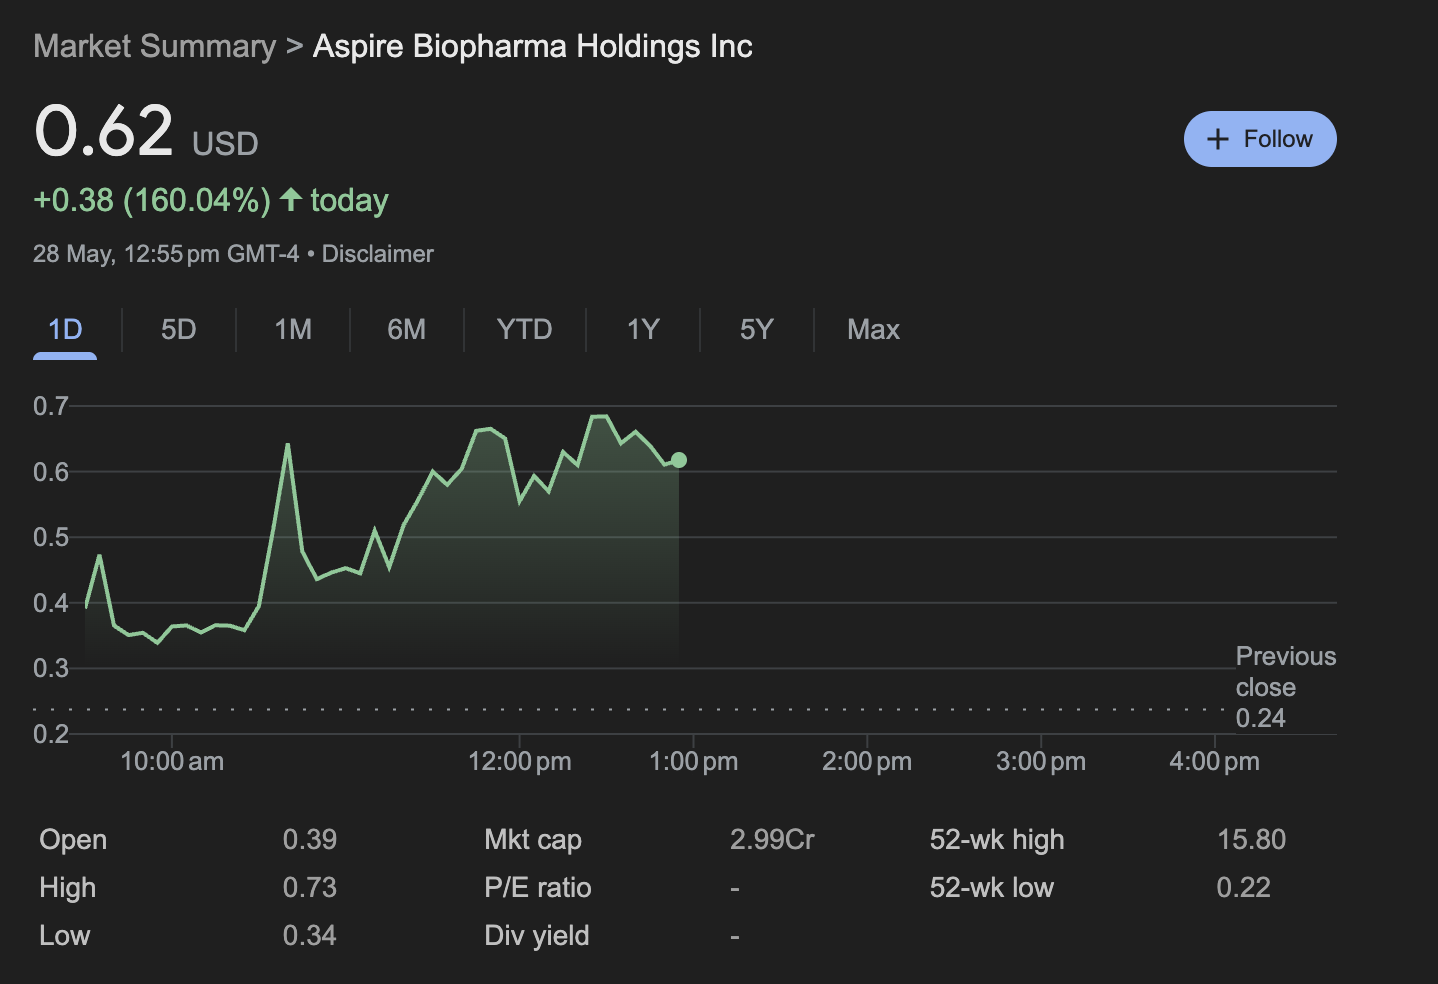
Task: Click the 4:00 pm axis label
Action: pyautogui.click(x=1215, y=761)
